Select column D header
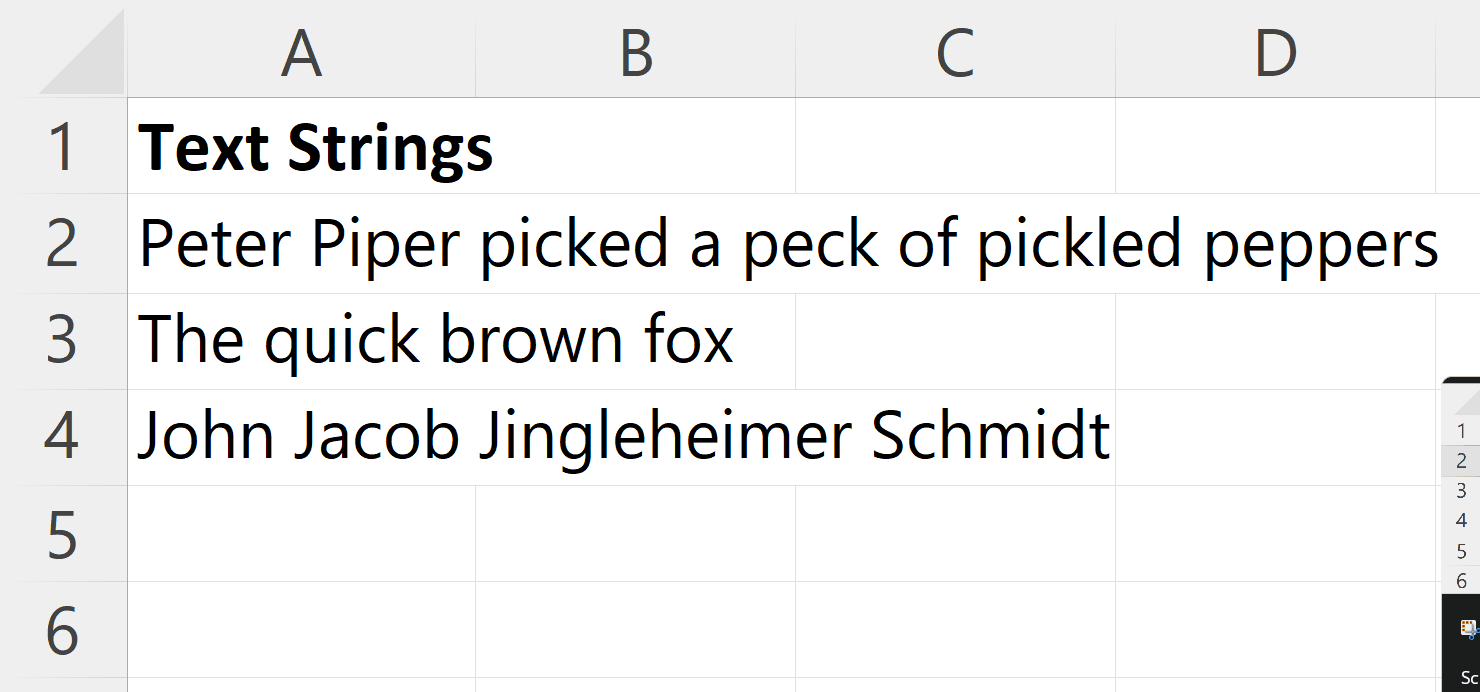1480x692 pixels. pyautogui.click(x=1275, y=54)
